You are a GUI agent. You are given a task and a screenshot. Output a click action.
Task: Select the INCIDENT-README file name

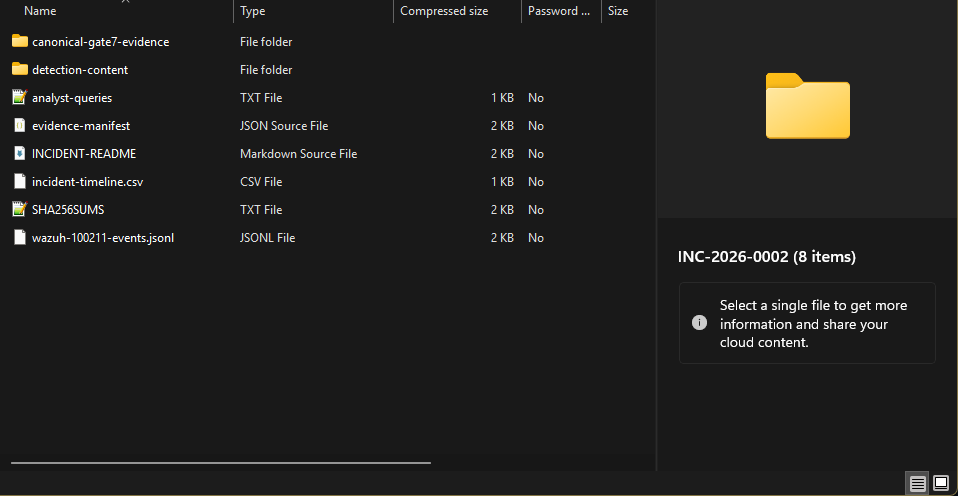pos(84,154)
